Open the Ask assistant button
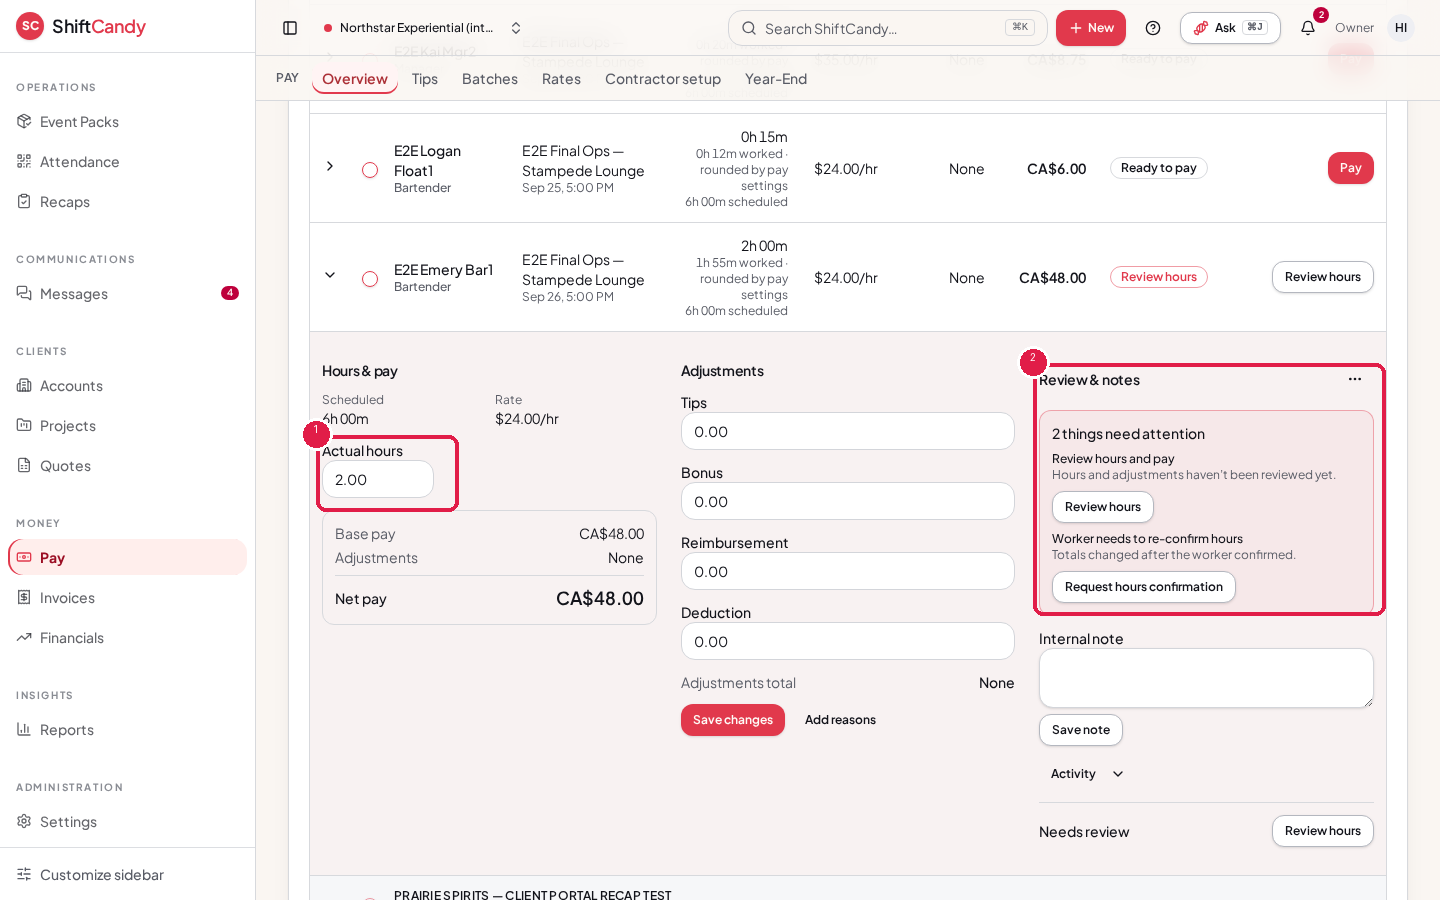The height and width of the screenshot is (900, 1440). point(1230,28)
